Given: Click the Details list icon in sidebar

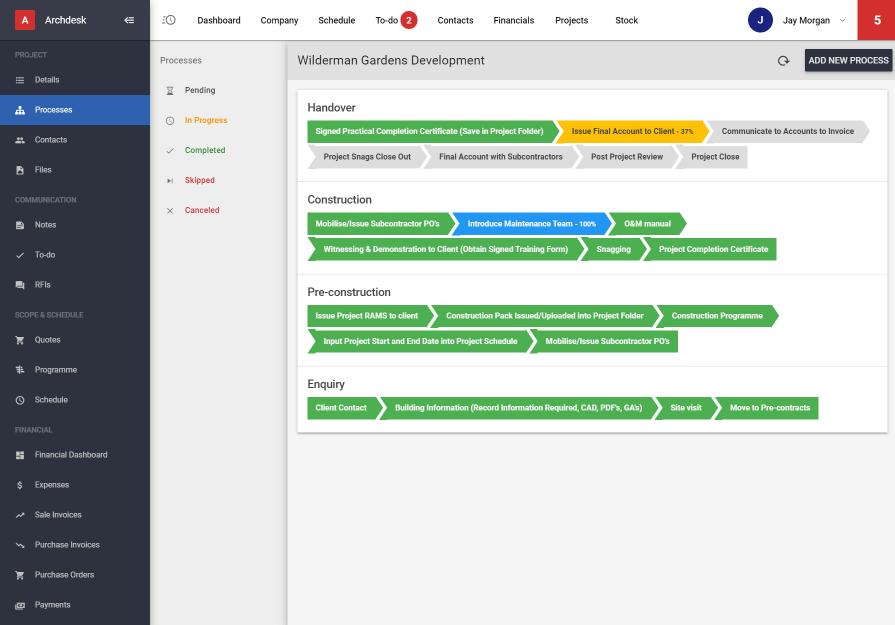Looking at the screenshot, I should coord(20,80).
